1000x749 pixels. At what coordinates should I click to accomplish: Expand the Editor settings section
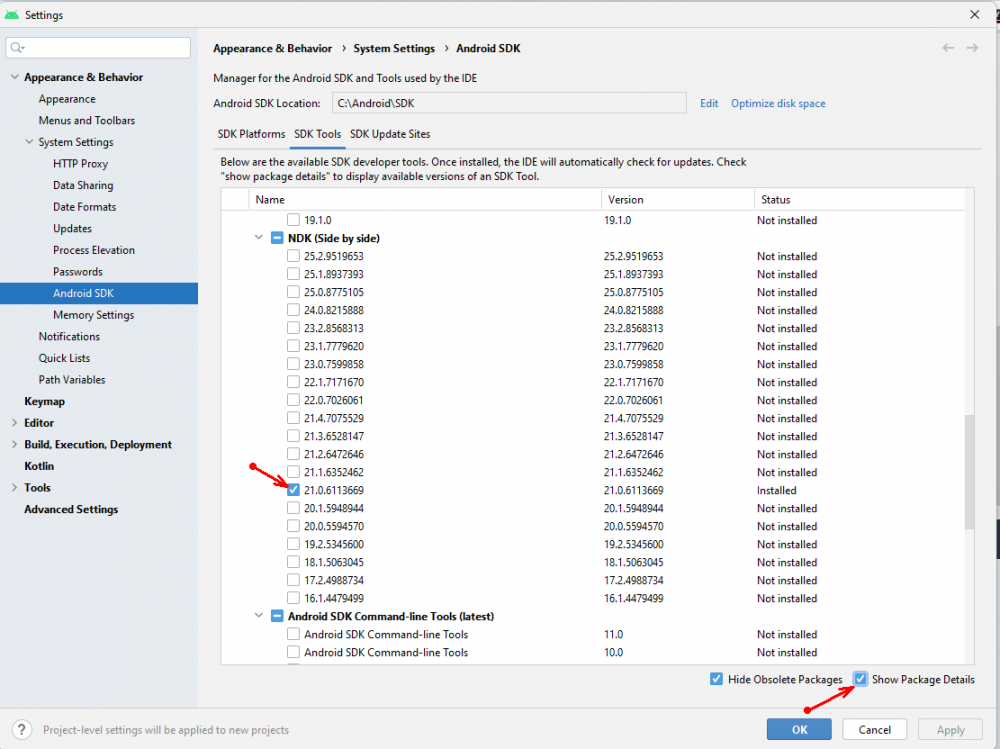click(x=15, y=423)
